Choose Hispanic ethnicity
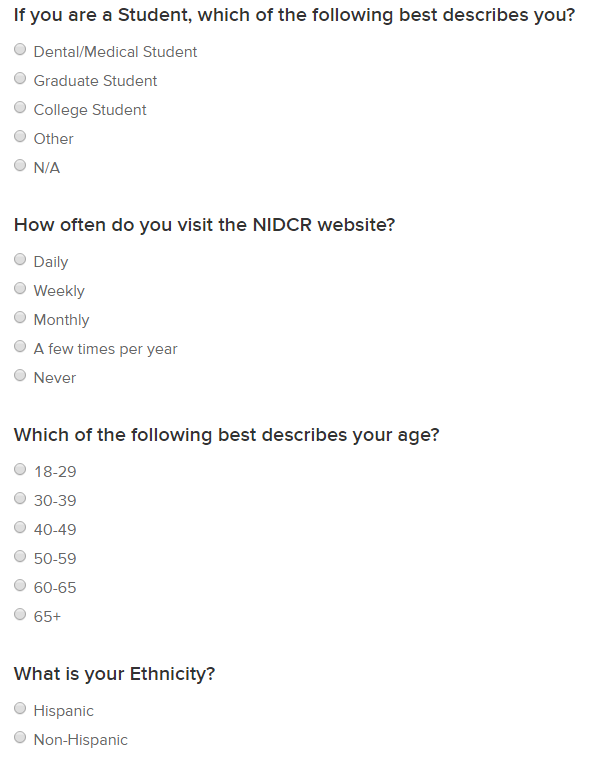Image resolution: width=614 pixels, height=764 pixels. tap(20, 709)
